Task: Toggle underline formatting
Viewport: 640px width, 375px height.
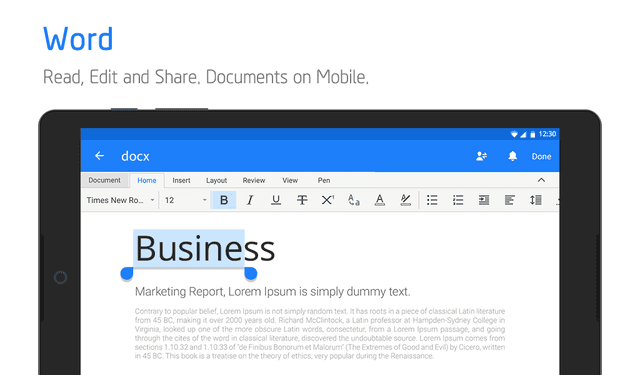Action: pos(276,200)
